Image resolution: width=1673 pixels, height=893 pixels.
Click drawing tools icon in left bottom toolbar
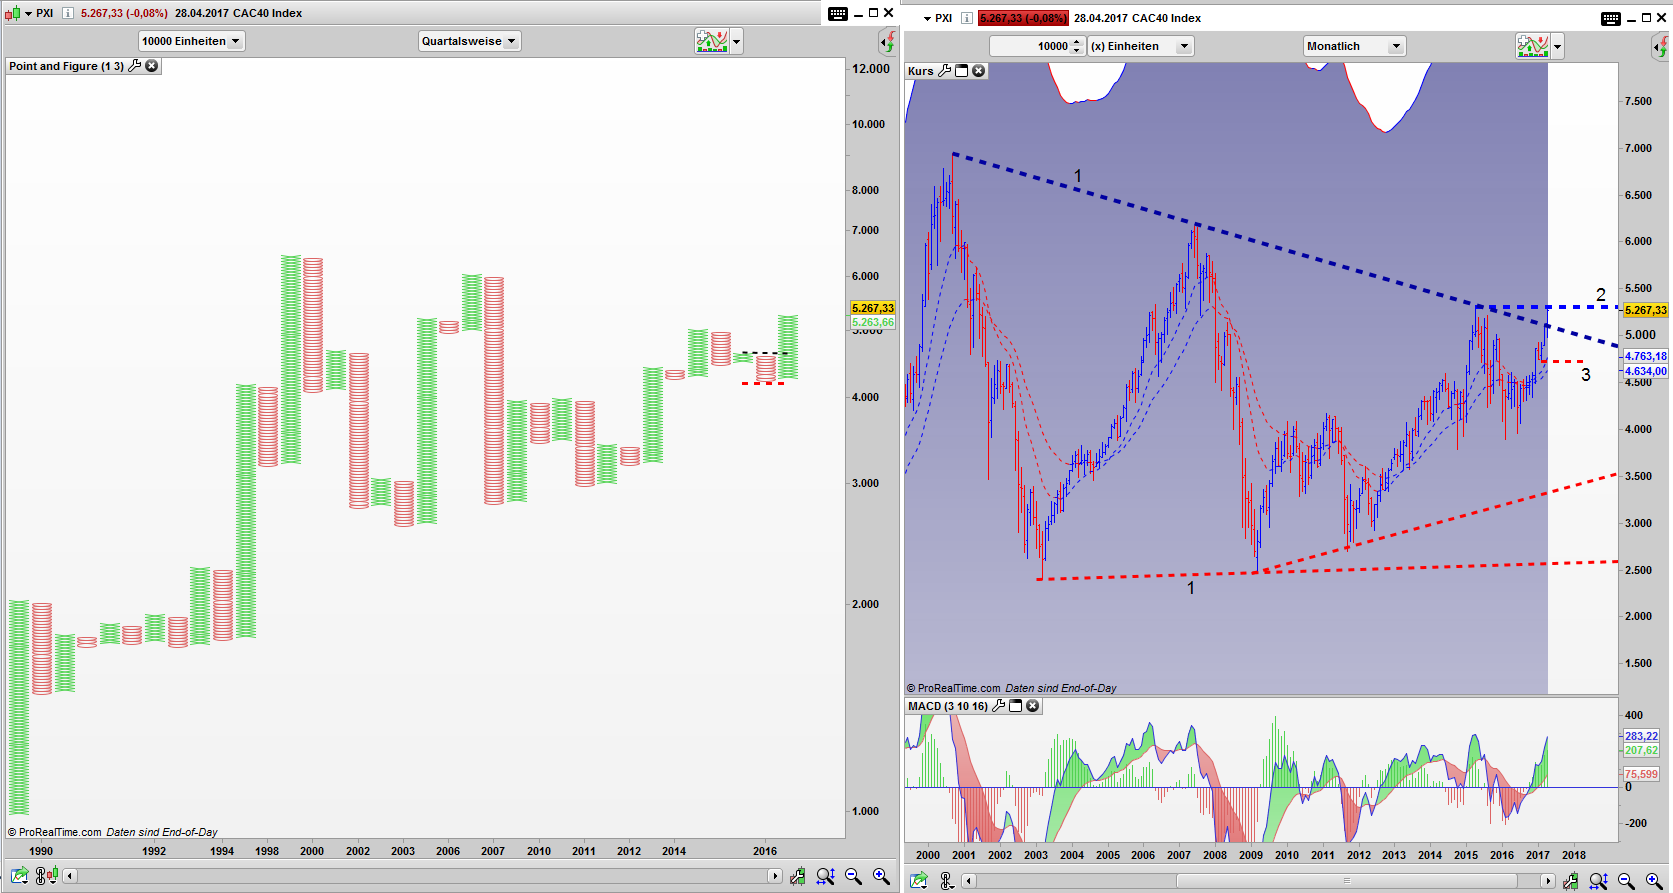pyautogui.click(x=797, y=877)
